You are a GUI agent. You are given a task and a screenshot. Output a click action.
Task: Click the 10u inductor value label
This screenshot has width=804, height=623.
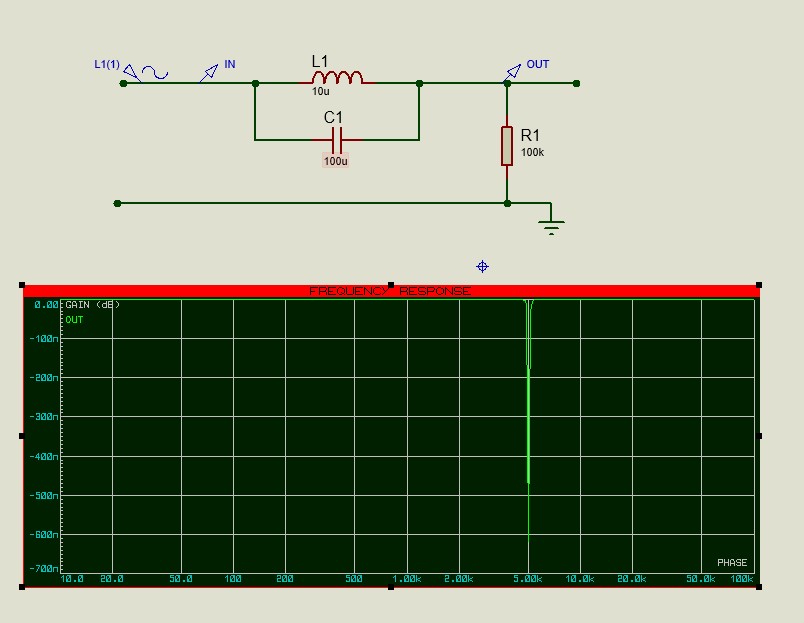click(x=320, y=91)
